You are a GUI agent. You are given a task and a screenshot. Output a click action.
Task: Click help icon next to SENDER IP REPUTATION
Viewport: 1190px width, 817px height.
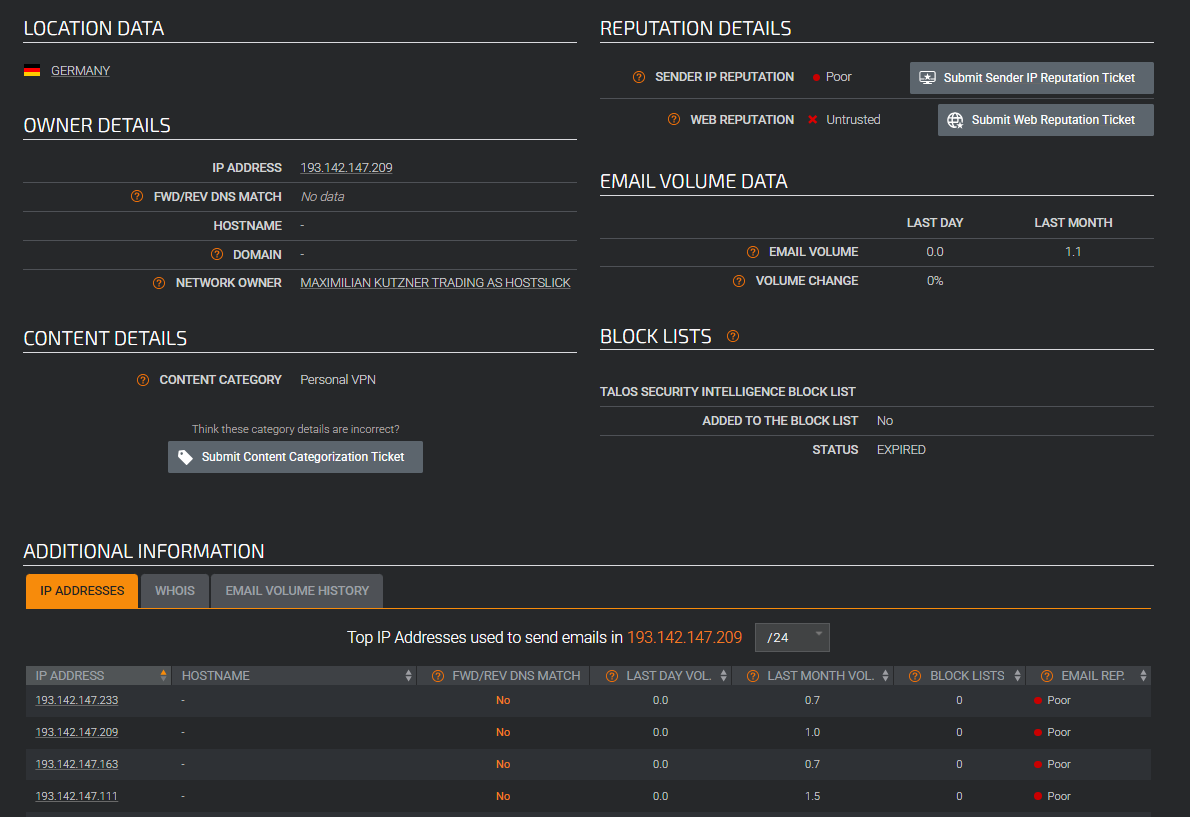(639, 77)
